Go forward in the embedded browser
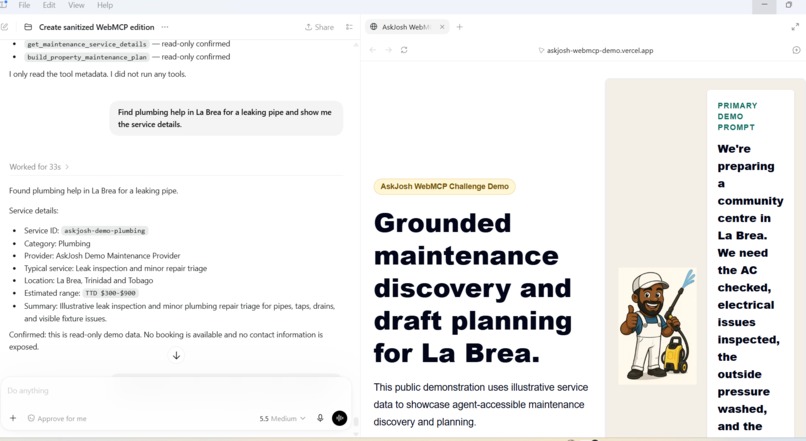 [389, 50]
